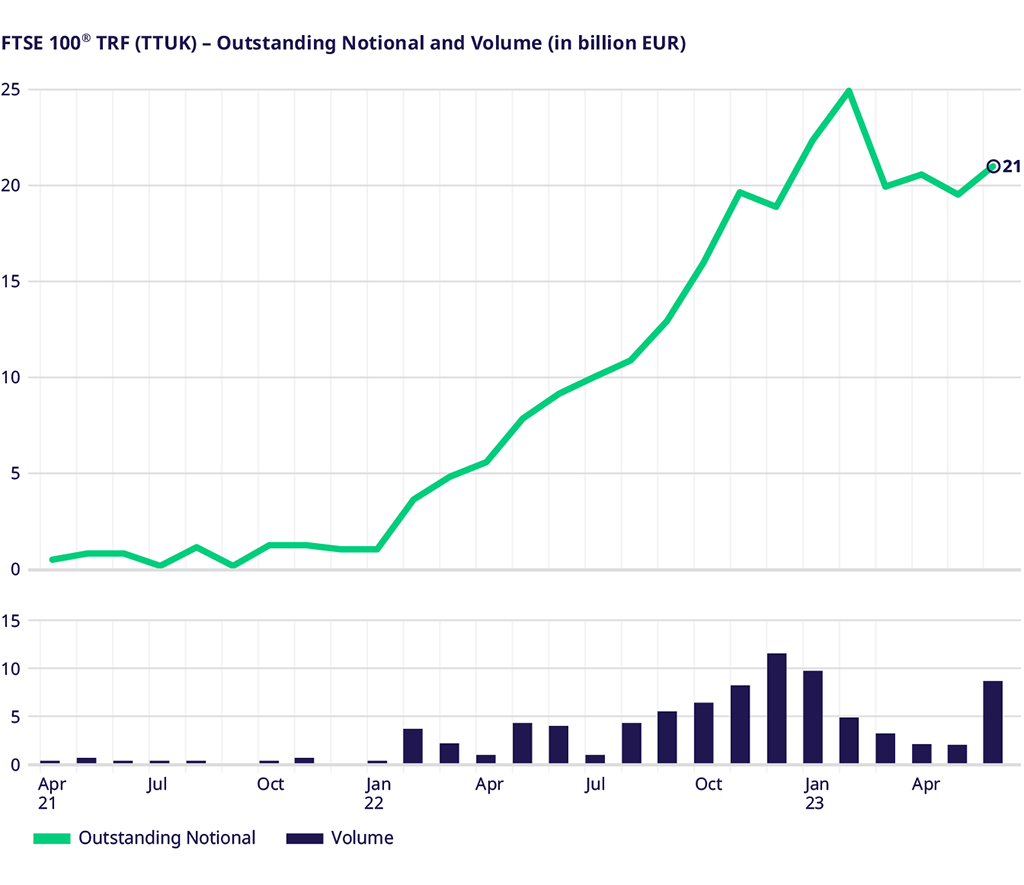Toggle the Outstanding Notional legend label
The image size is (1024, 885).
coord(167,838)
